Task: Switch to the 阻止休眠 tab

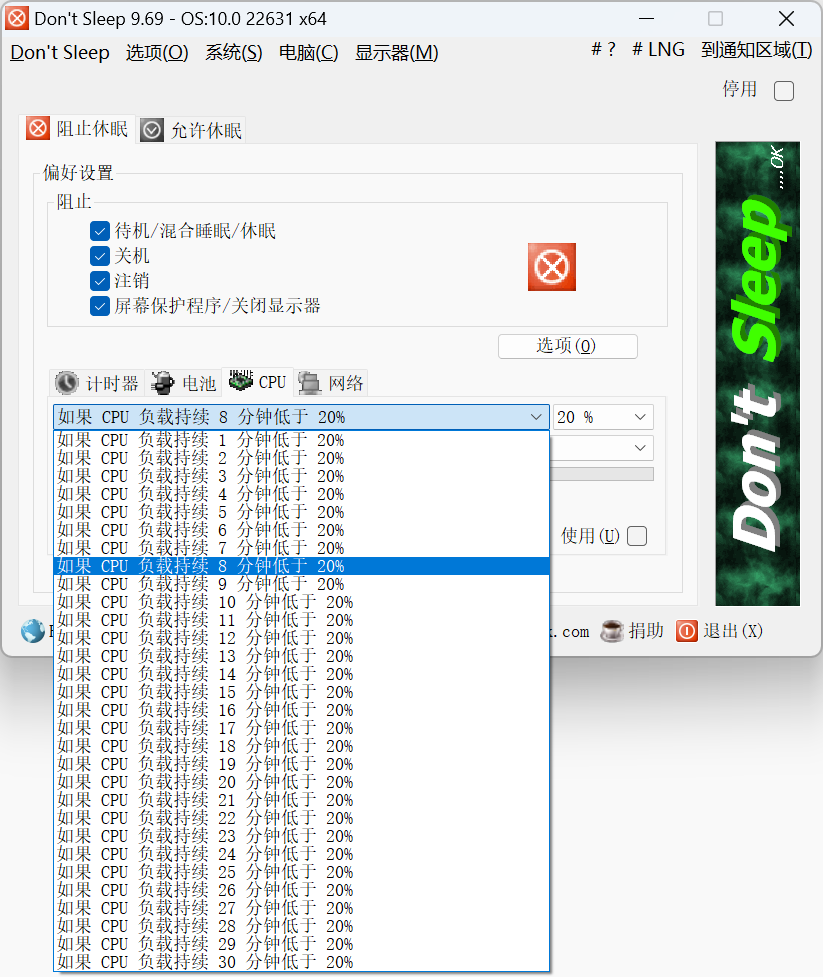Action: click(78, 128)
